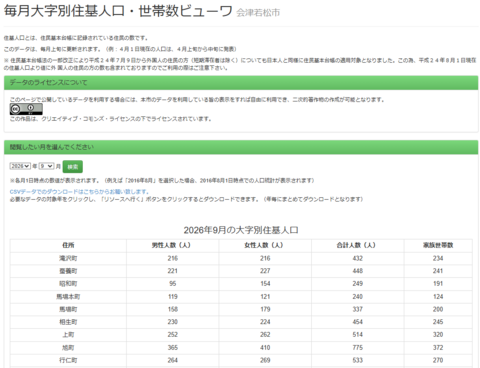The height and width of the screenshot is (368, 480).
Task: Select the 馬場本町 address cell
Action: [68, 297]
